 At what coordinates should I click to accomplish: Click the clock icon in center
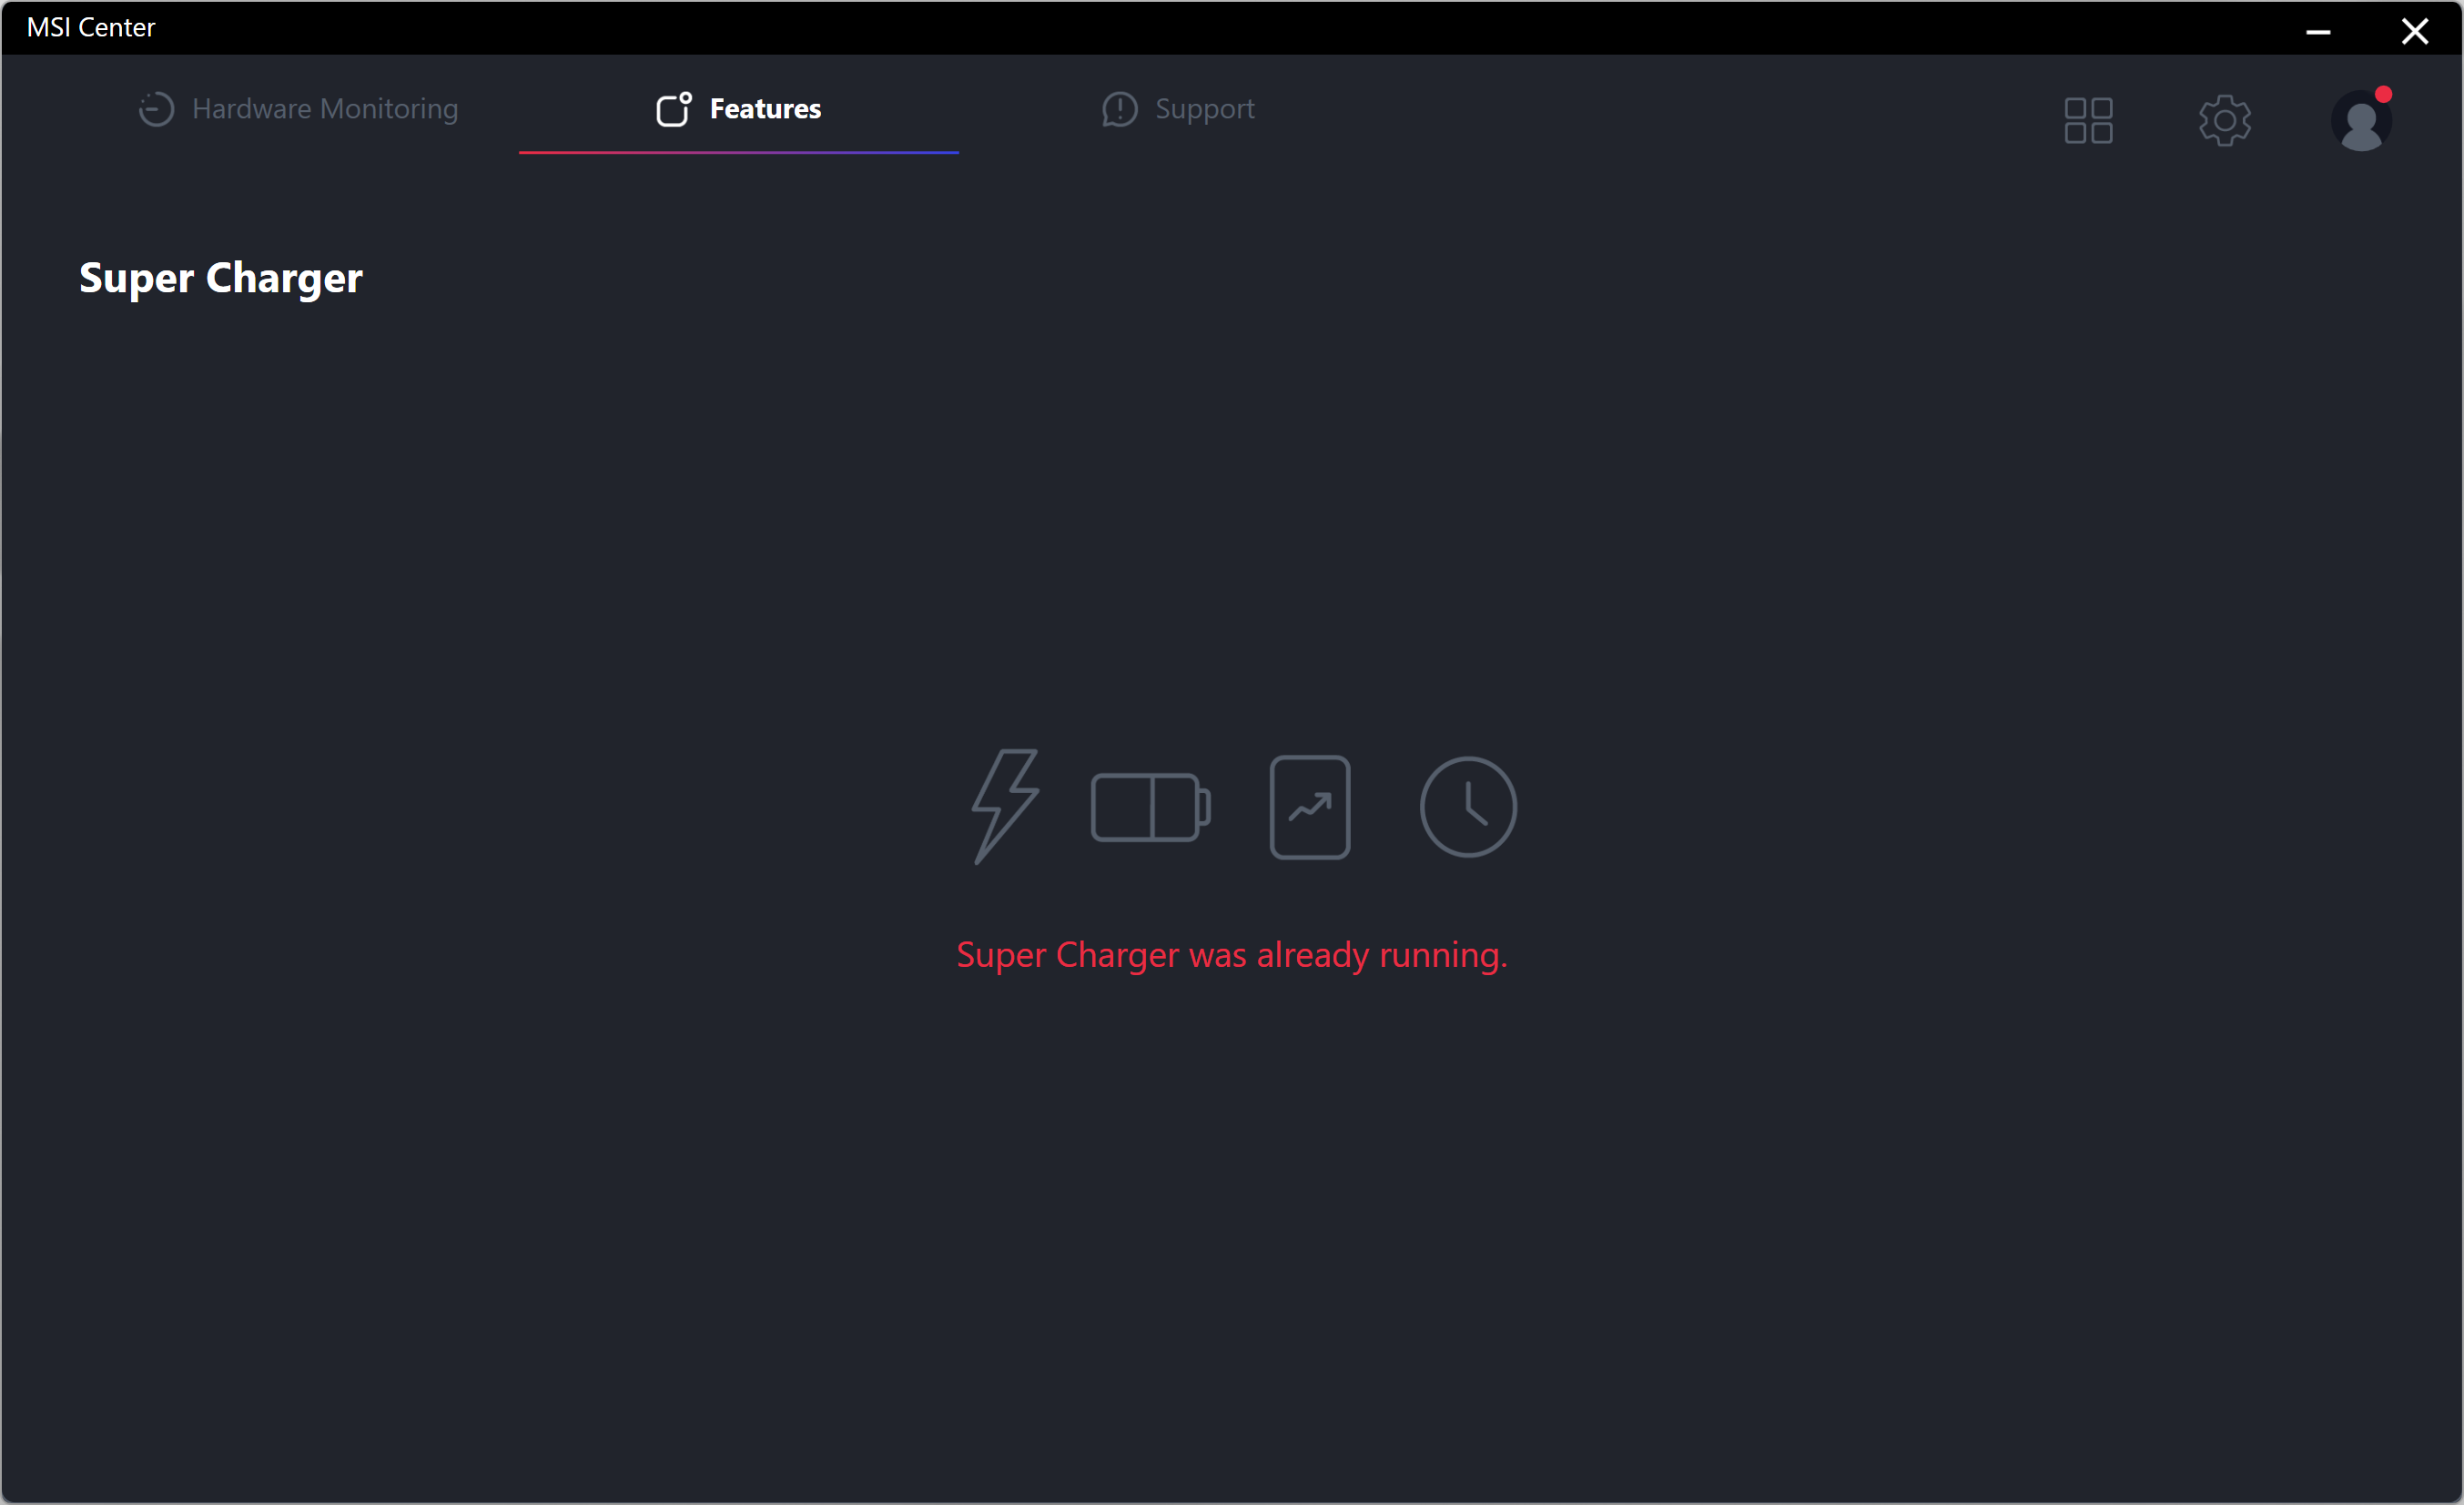pyautogui.click(x=1467, y=807)
